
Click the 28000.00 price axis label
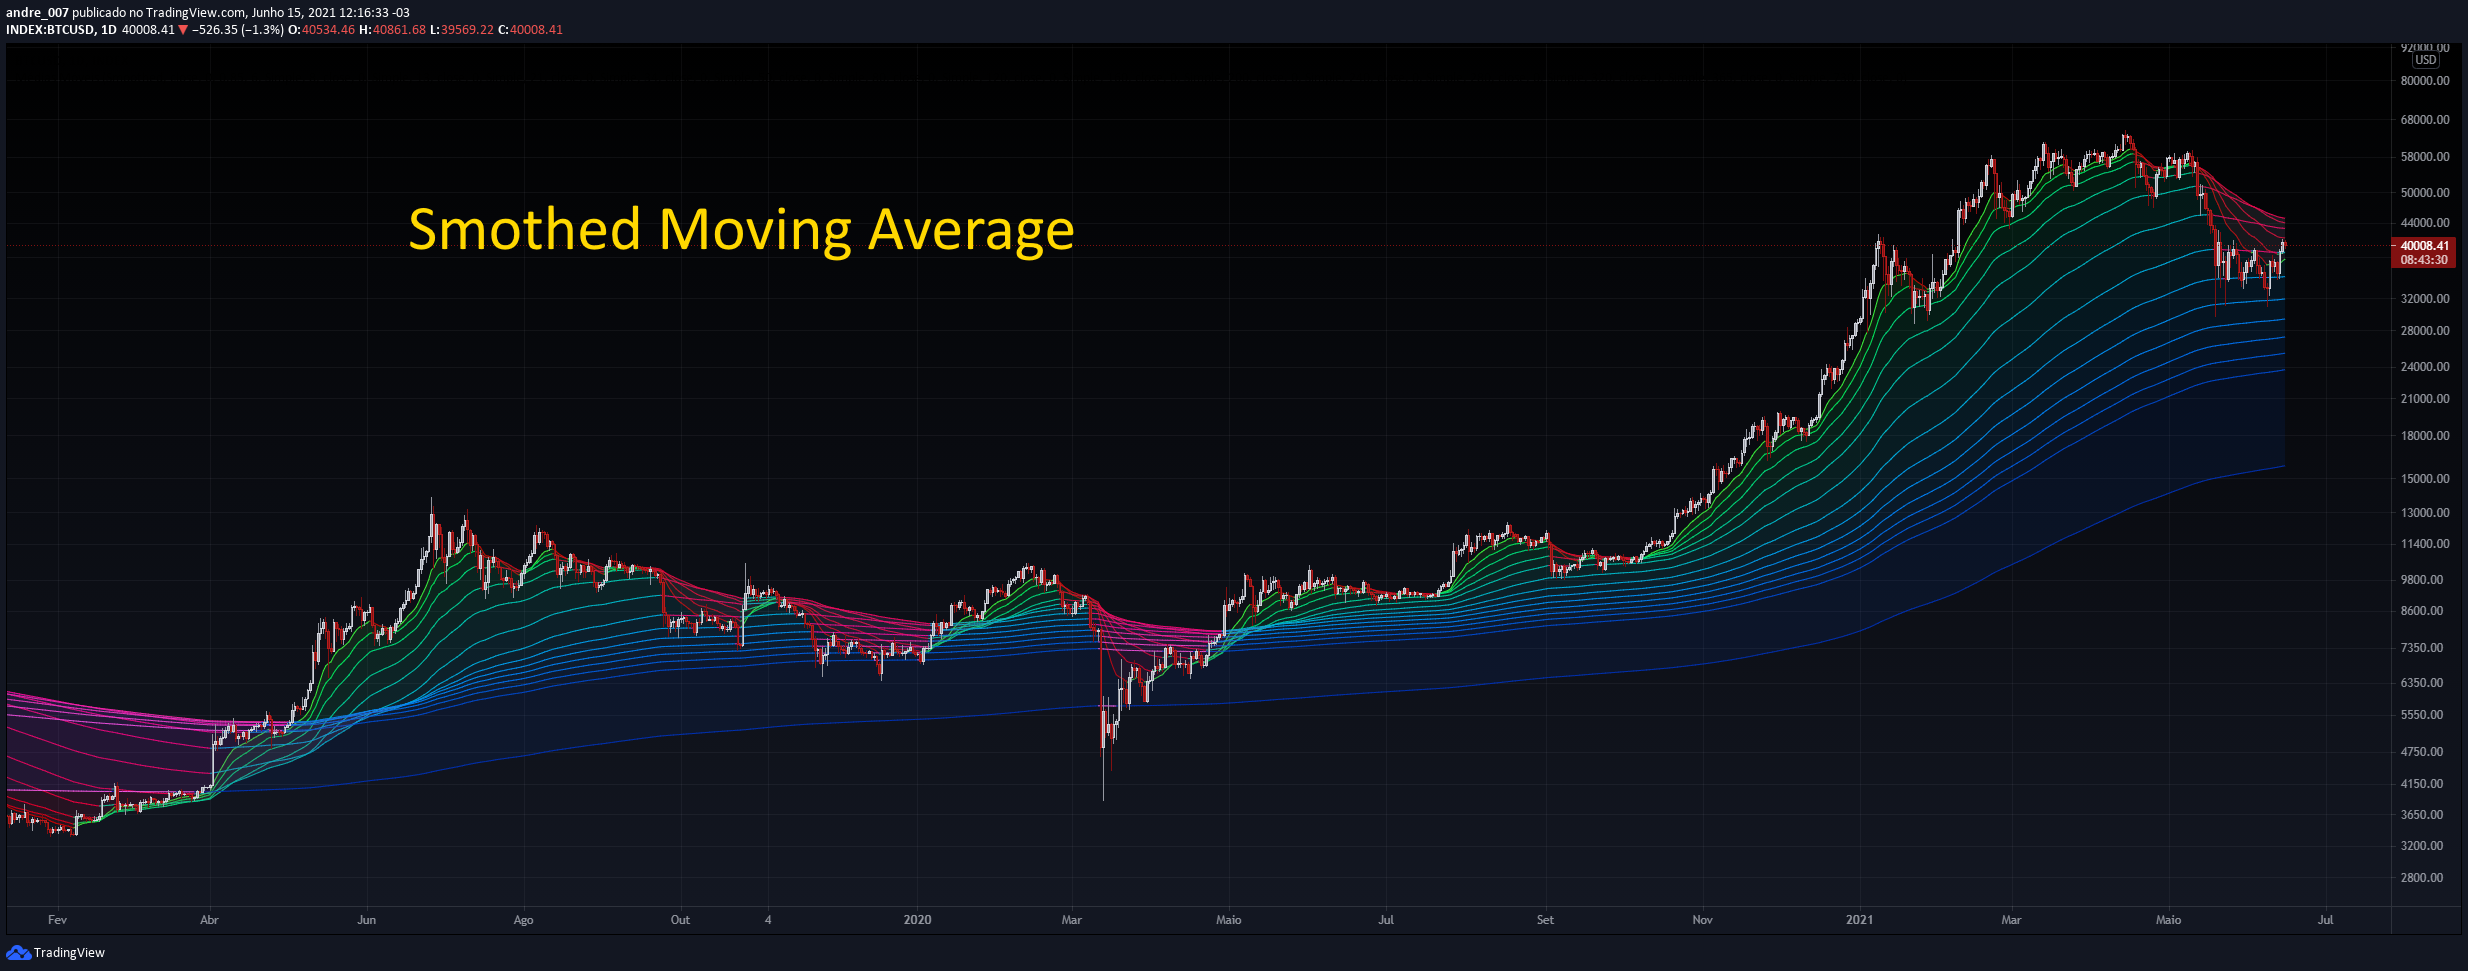coord(2425,331)
